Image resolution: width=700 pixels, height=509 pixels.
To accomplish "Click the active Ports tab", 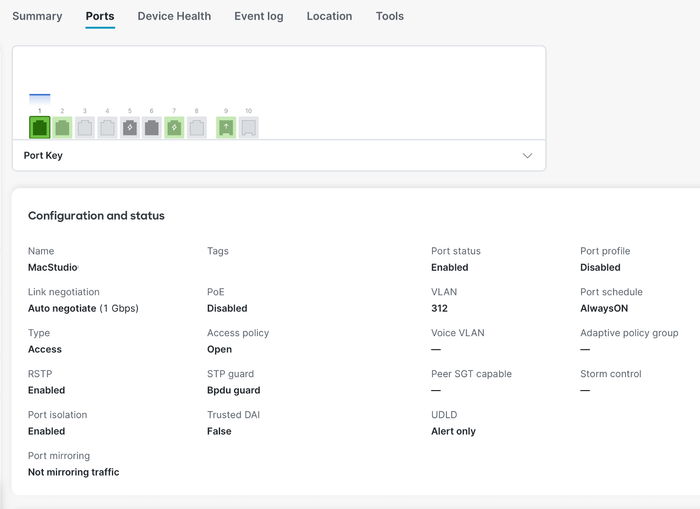I will (x=100, y=16).
